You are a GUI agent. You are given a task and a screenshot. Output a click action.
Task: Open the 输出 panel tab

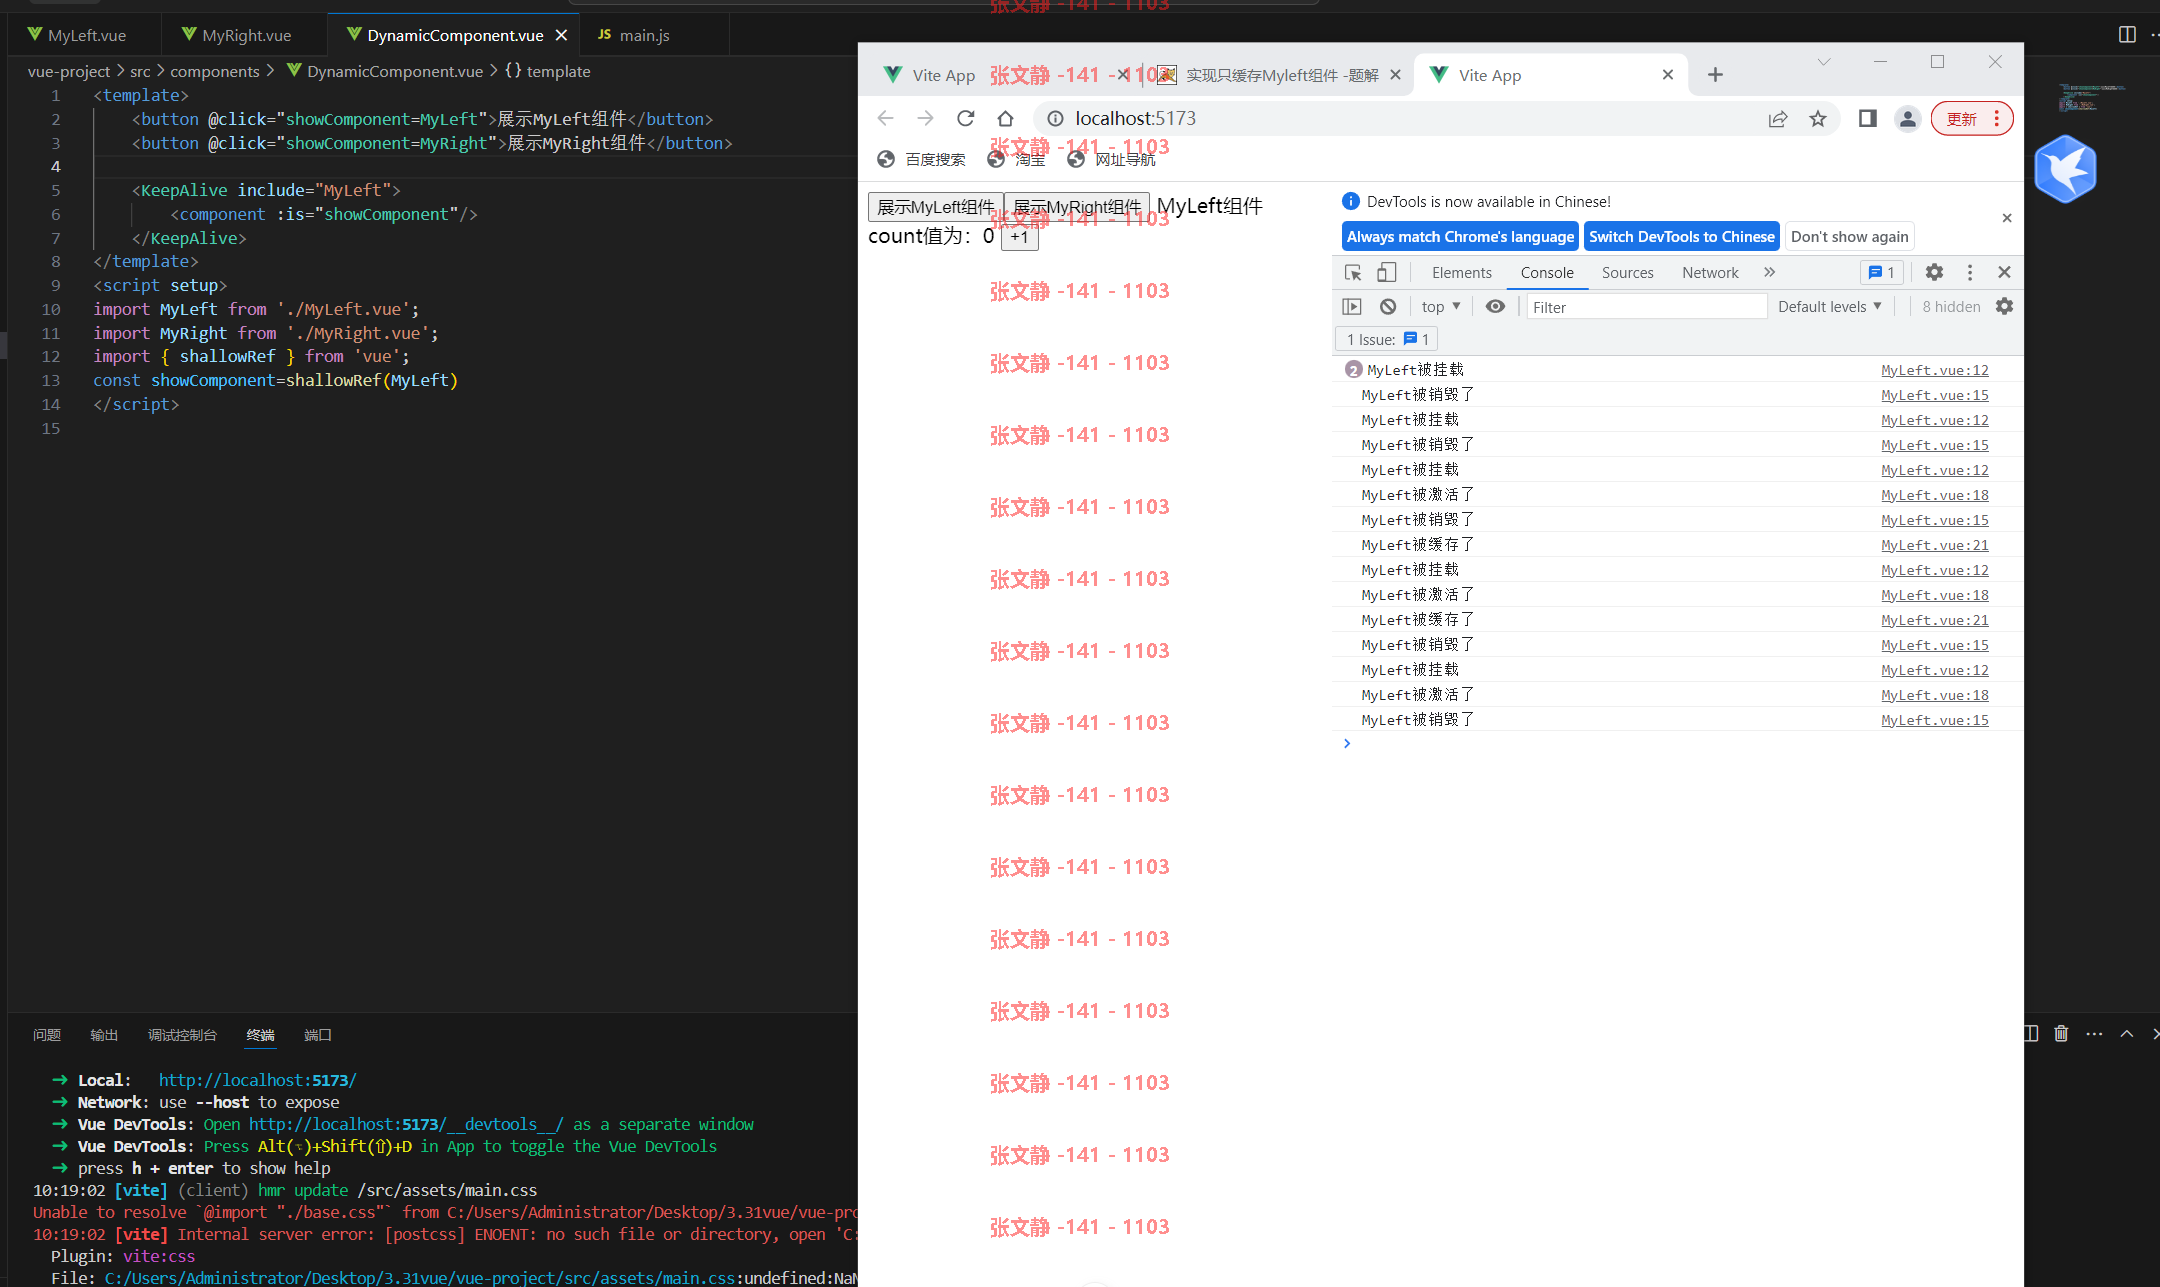[104, 1034]
